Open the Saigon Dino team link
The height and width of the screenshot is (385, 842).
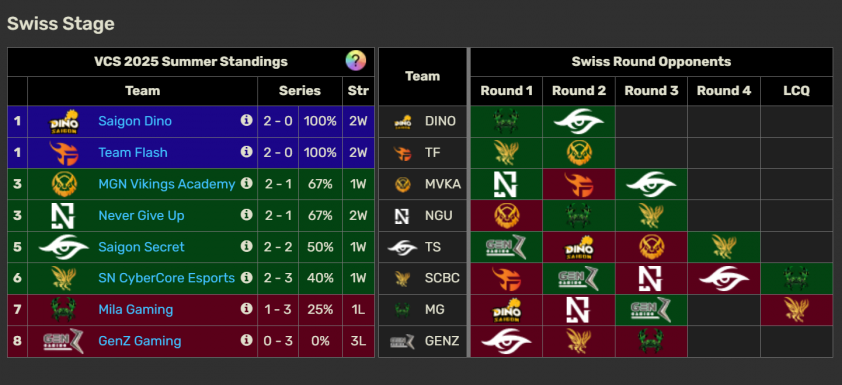135,121
